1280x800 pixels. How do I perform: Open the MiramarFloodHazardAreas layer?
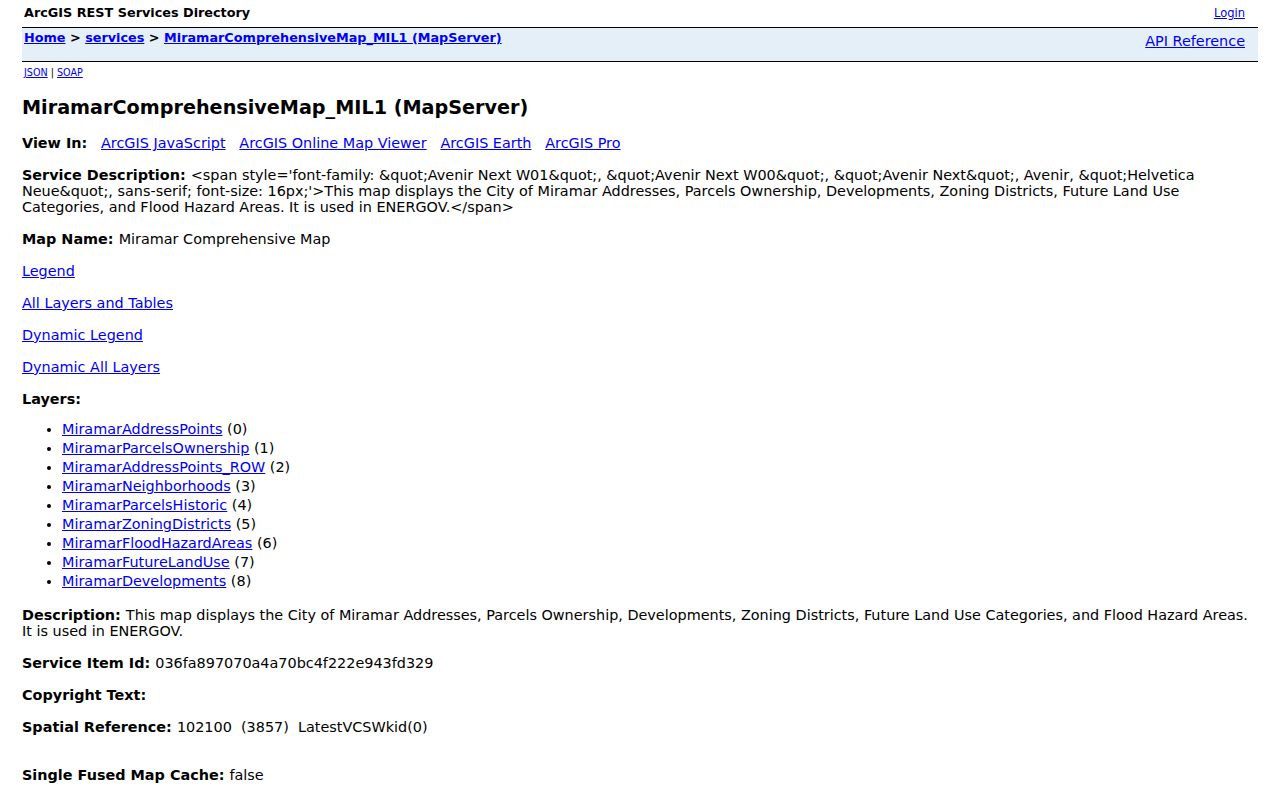point(157,543)
